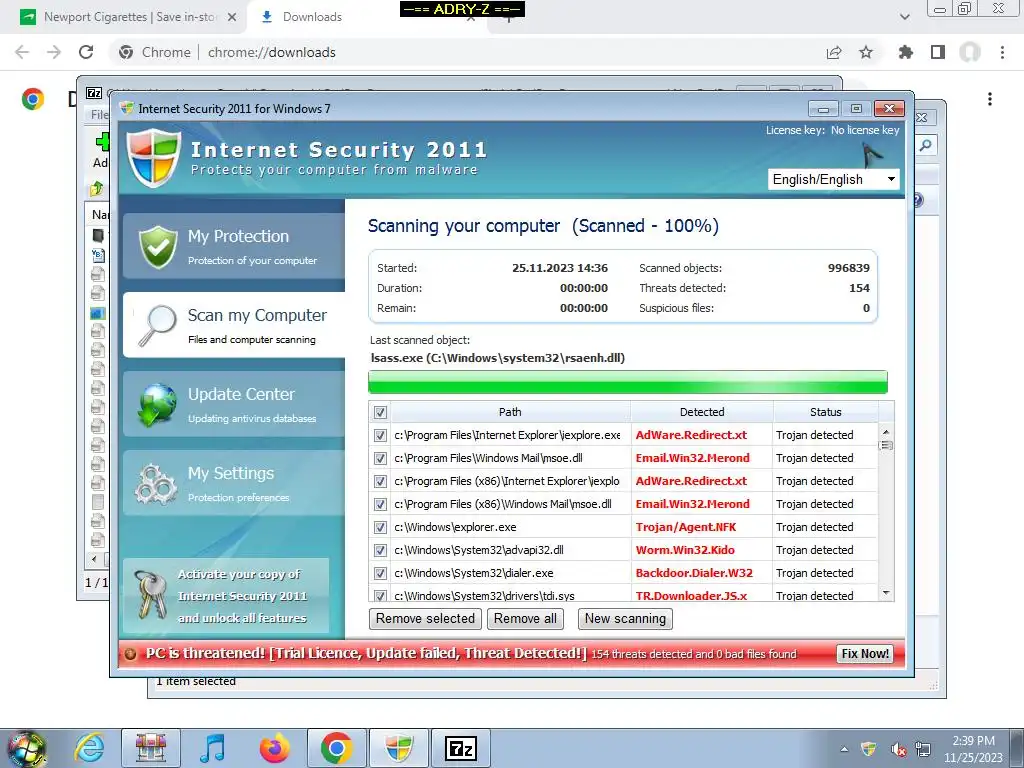The image size is (1024, 768).
Task: Open Windows Start menu
Action: coord(26,748)
